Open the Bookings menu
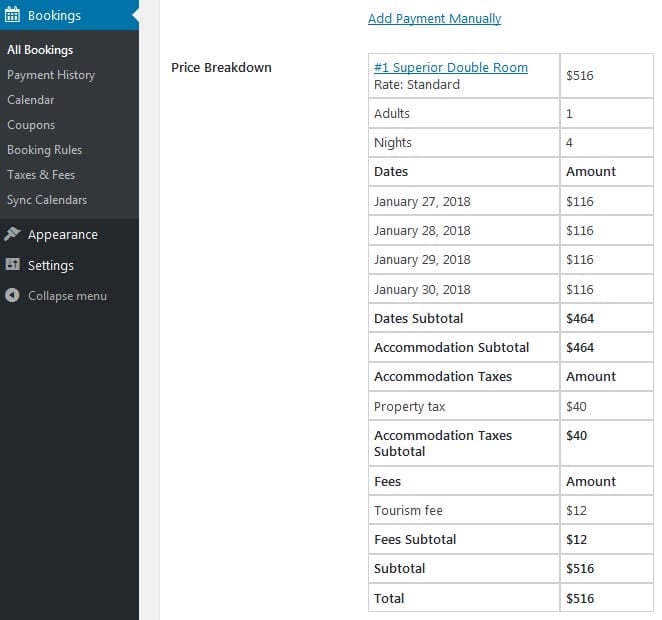This screenshot has height=620, width=662. coord(54,16)
